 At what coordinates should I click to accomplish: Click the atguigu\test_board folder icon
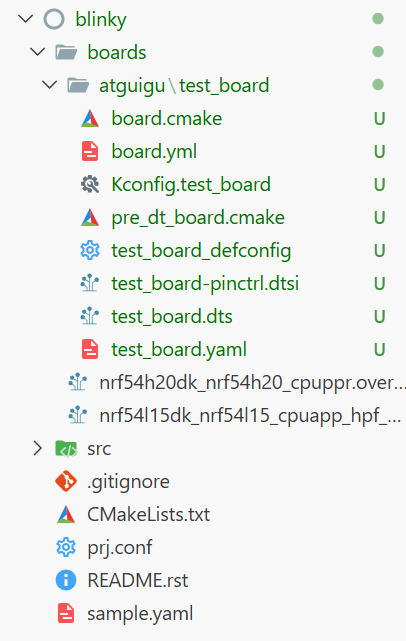[x=78, y=85]
